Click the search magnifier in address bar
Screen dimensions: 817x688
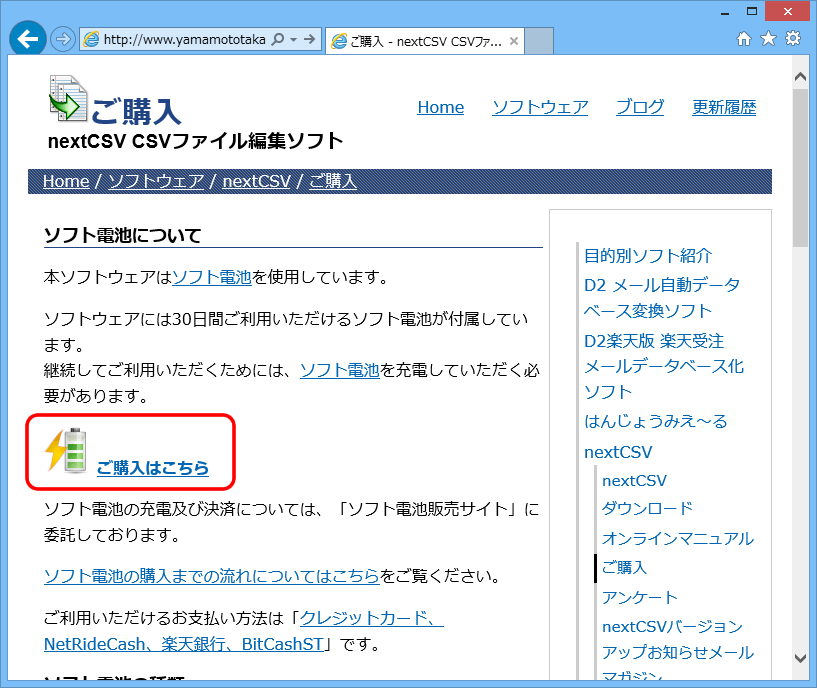pos(277,40)
